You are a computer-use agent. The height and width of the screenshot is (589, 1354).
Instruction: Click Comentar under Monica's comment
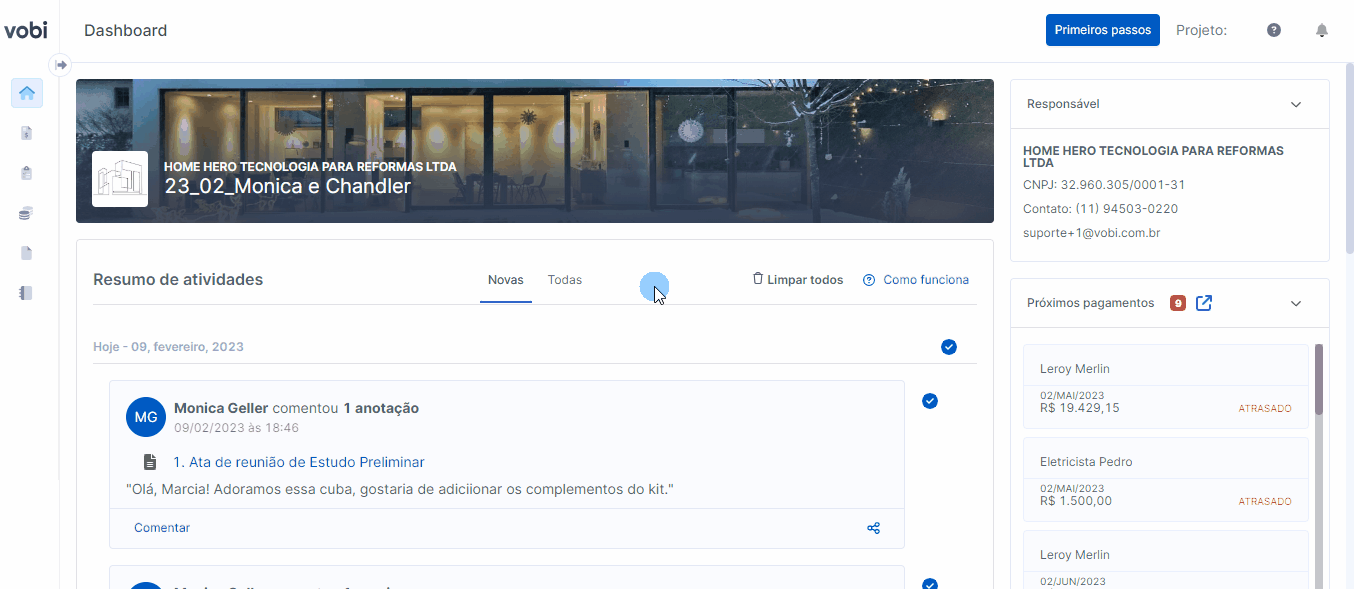(x=162, y=528)
